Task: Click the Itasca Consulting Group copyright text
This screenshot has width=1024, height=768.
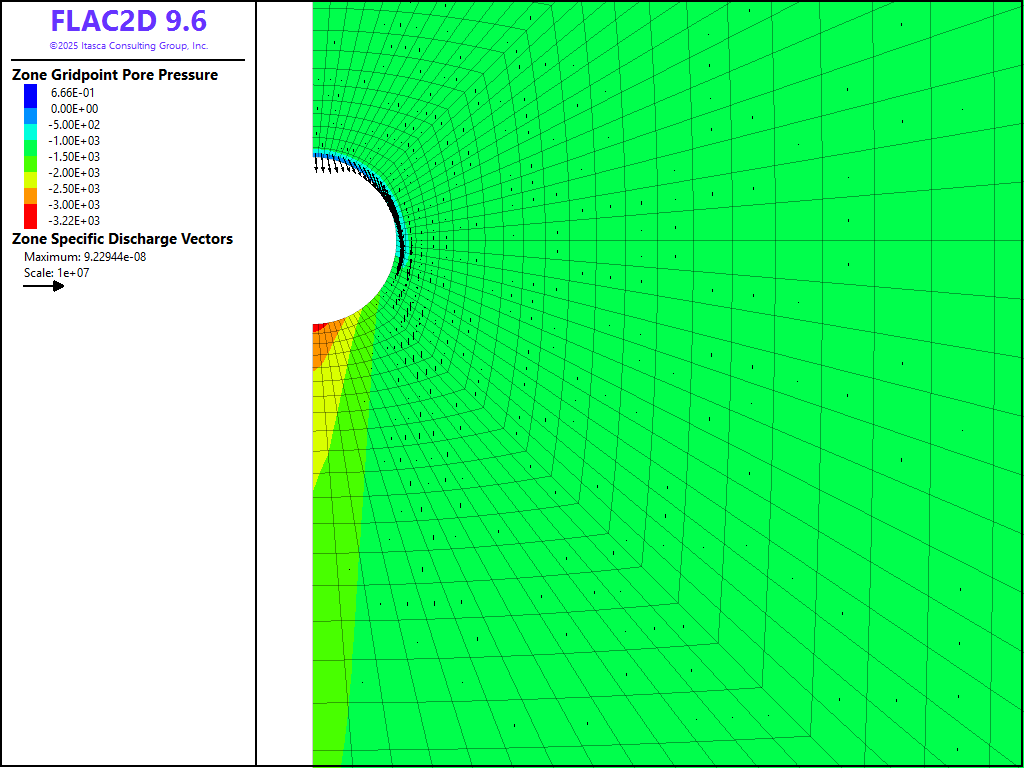Action: coord(128,46)
